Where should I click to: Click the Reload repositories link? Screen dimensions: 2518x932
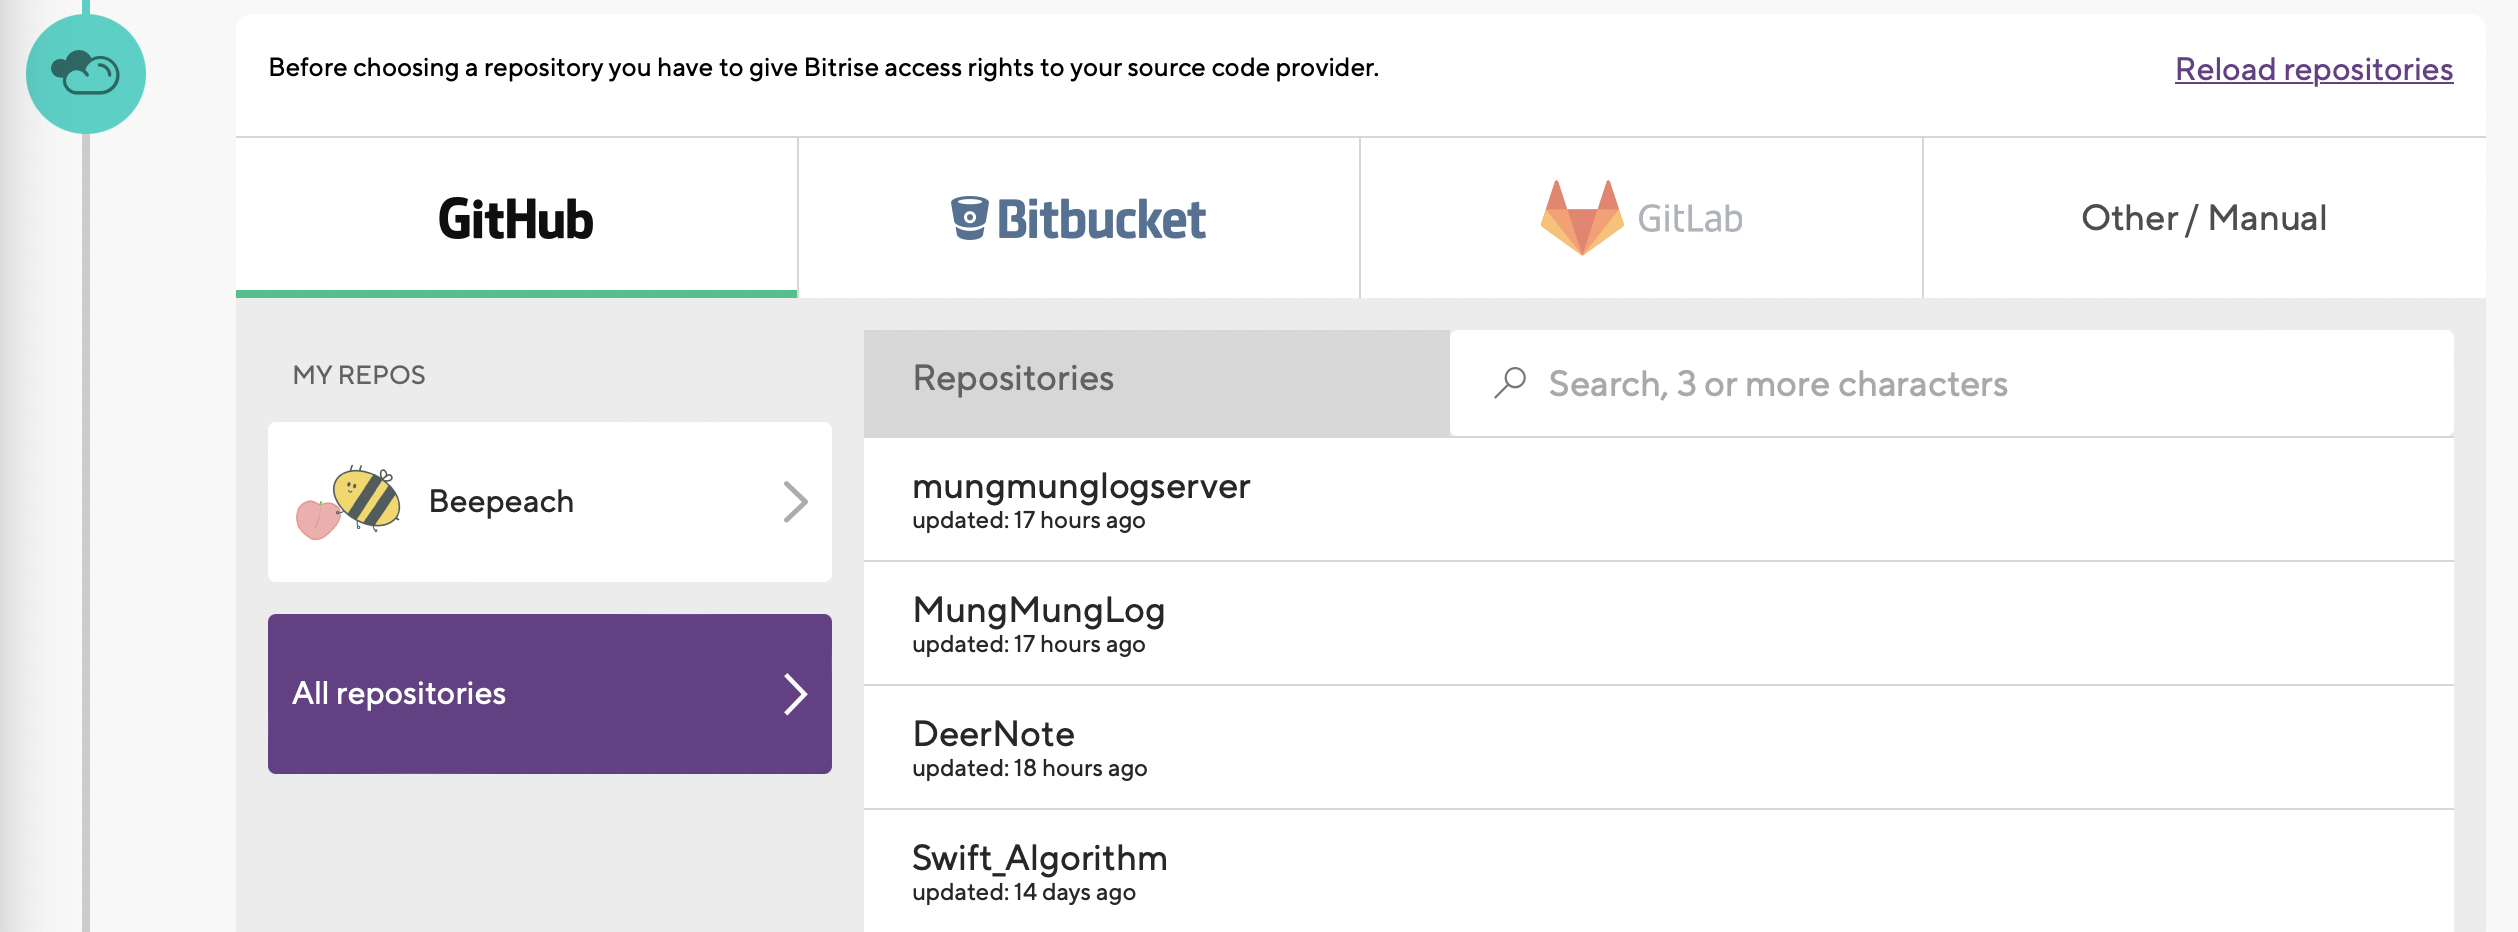(2313, 69)
